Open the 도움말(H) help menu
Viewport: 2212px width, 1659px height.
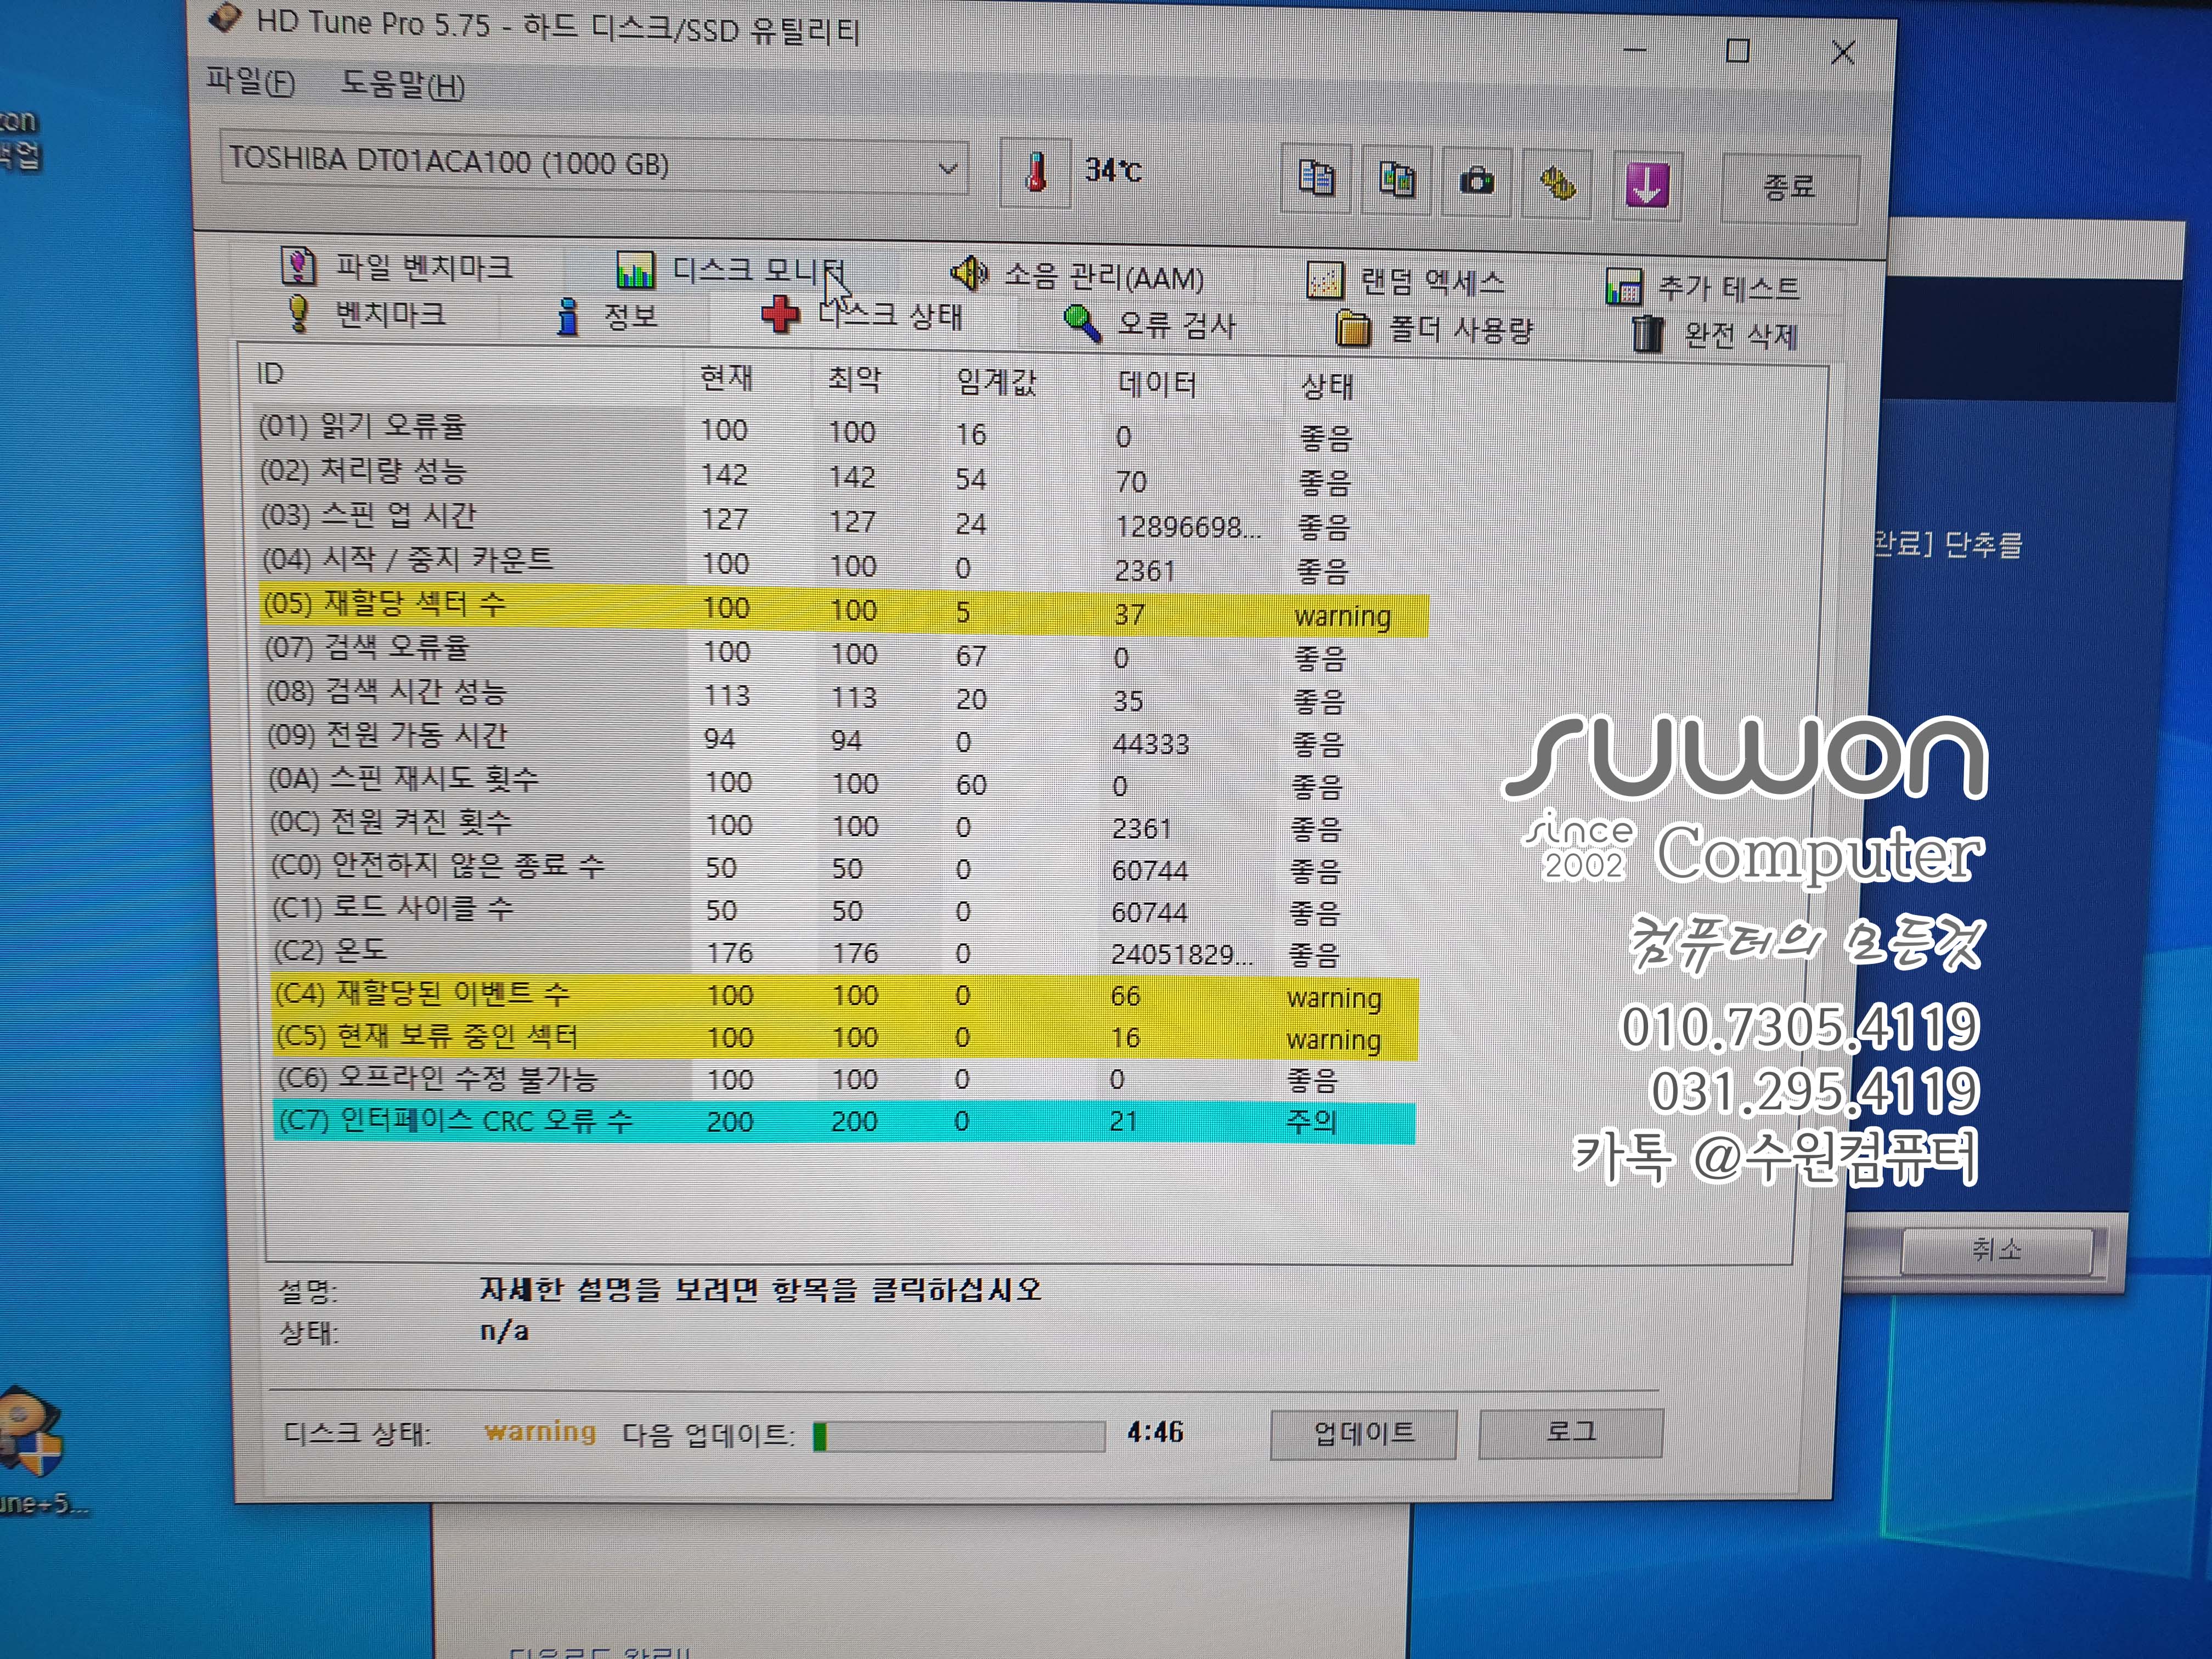pyautogui.click(x=402, y=84)
